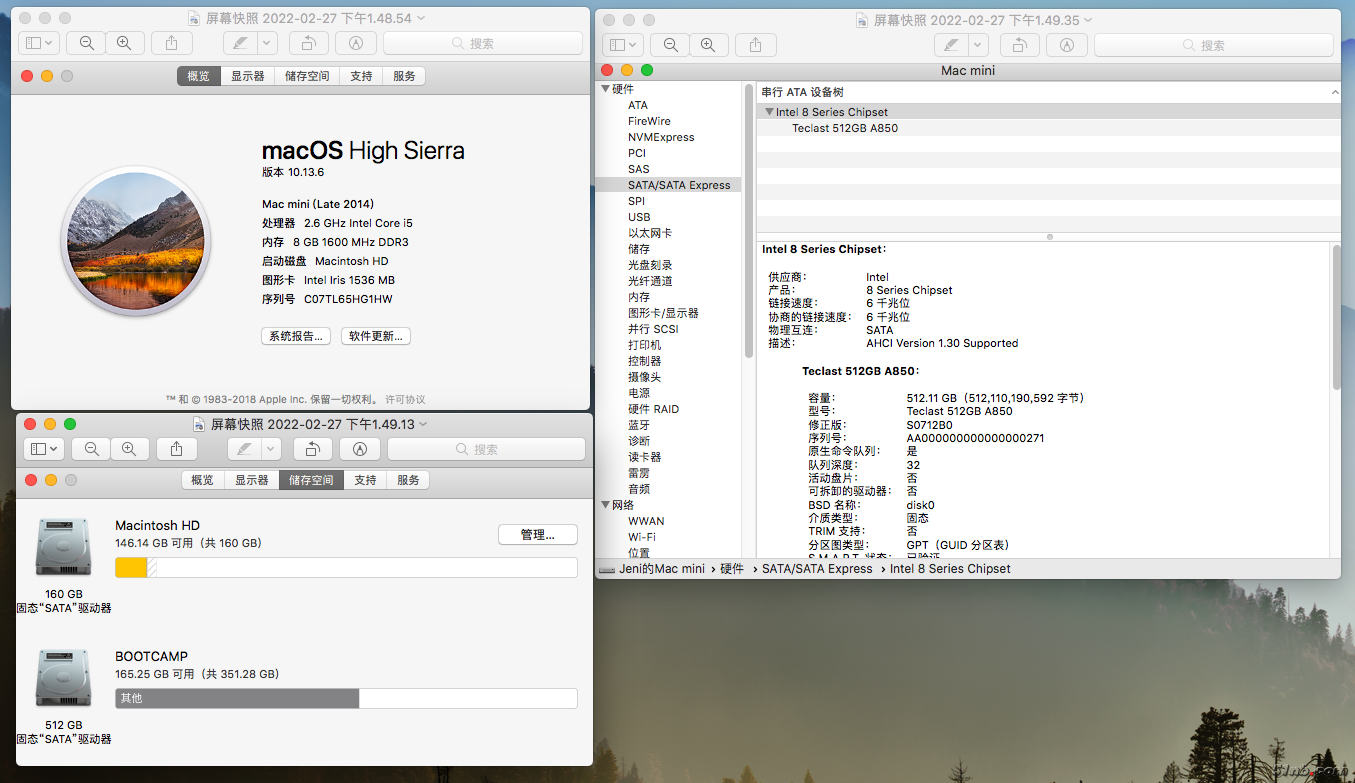Open the sidebar view menu in the 1.48.54 window

pos(39,43)
